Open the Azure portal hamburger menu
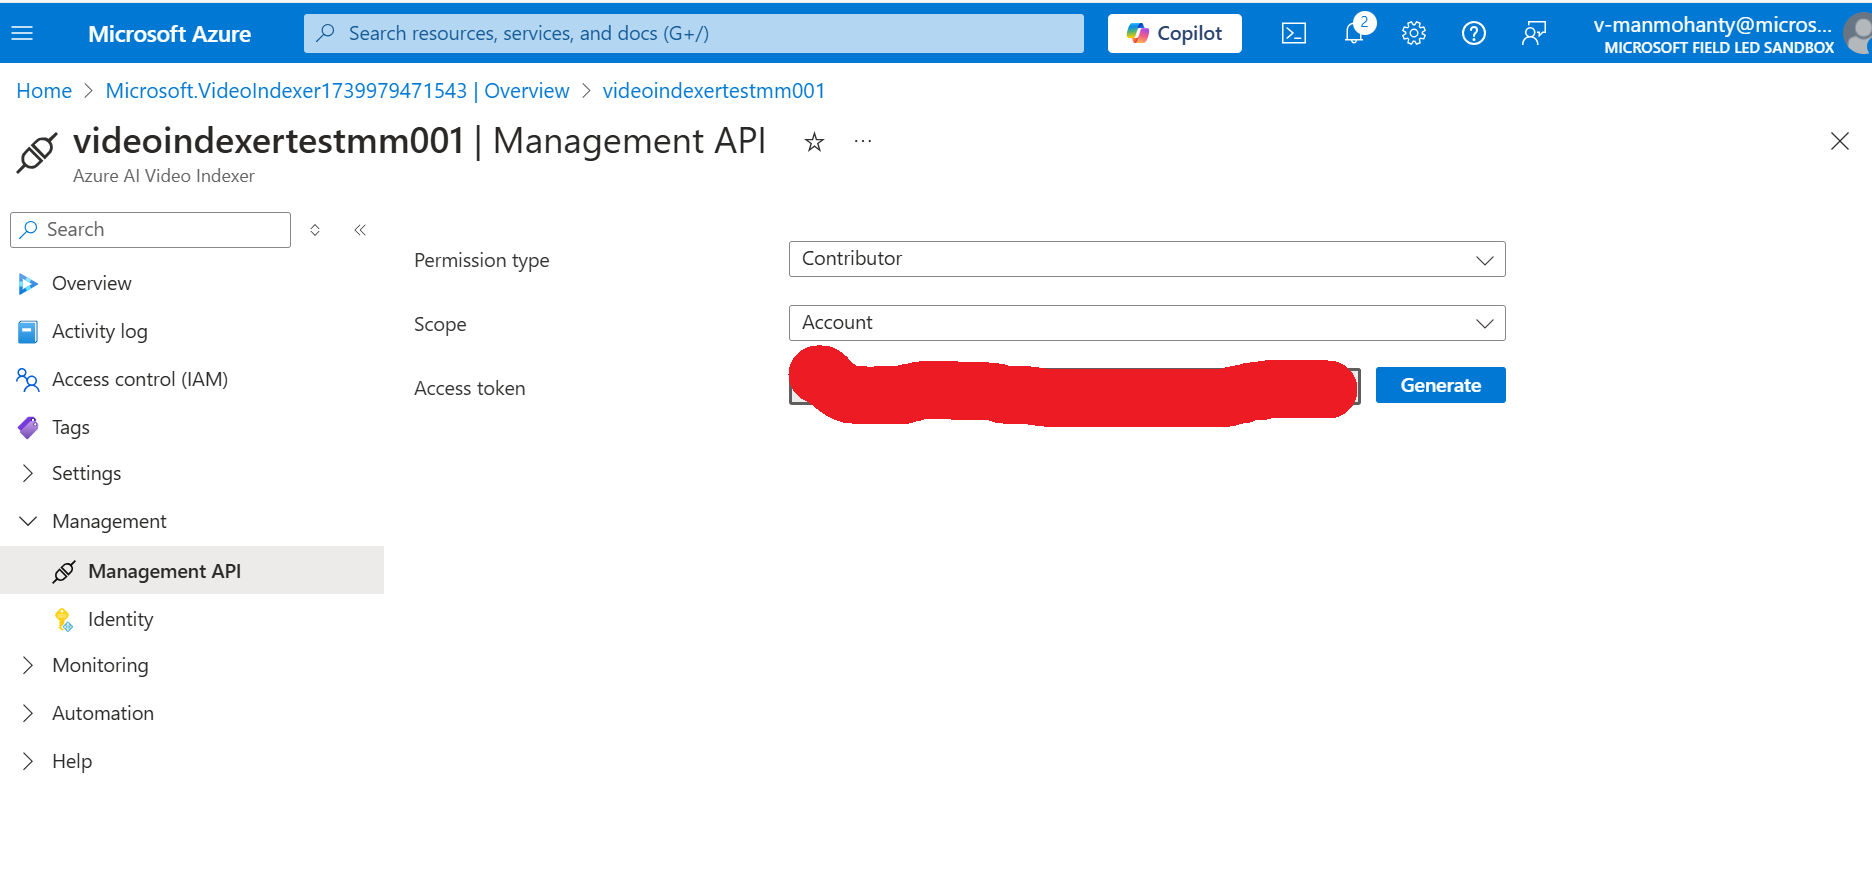The image size is (1872, 873). (x=22, y=33)
